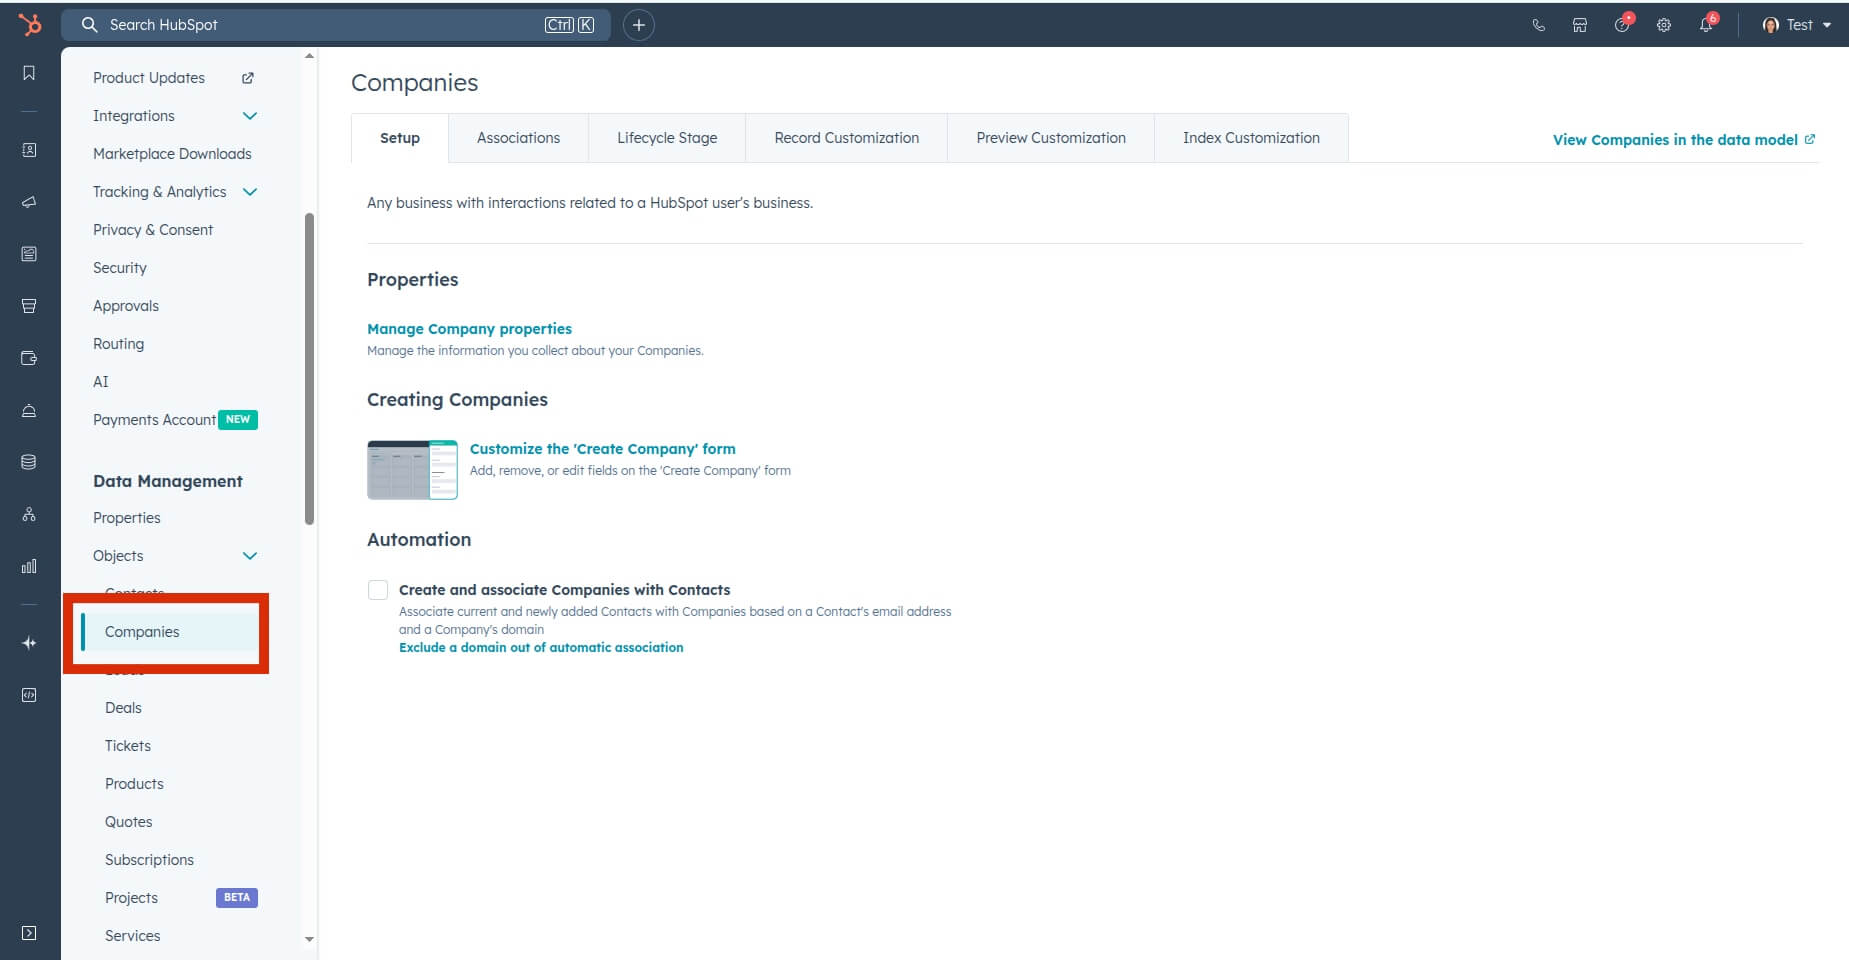1849x960 pixels.
Task: Click the Reporting bar chart icon
Action: pyautogui.click(x=29, y=565)
